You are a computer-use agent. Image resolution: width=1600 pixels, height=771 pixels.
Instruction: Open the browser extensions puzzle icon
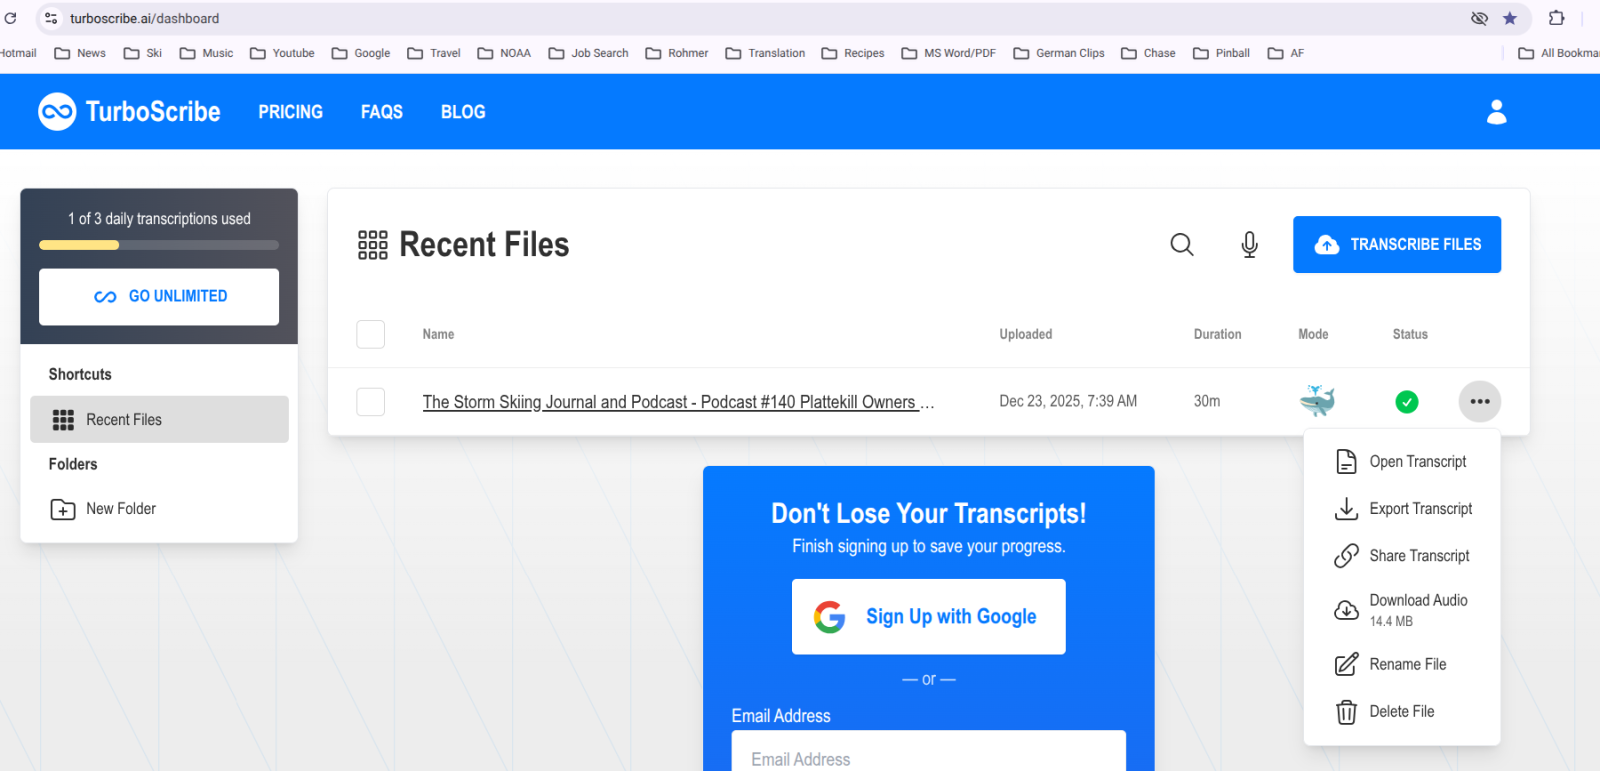pyautogui.click(x=1556, y=18)
